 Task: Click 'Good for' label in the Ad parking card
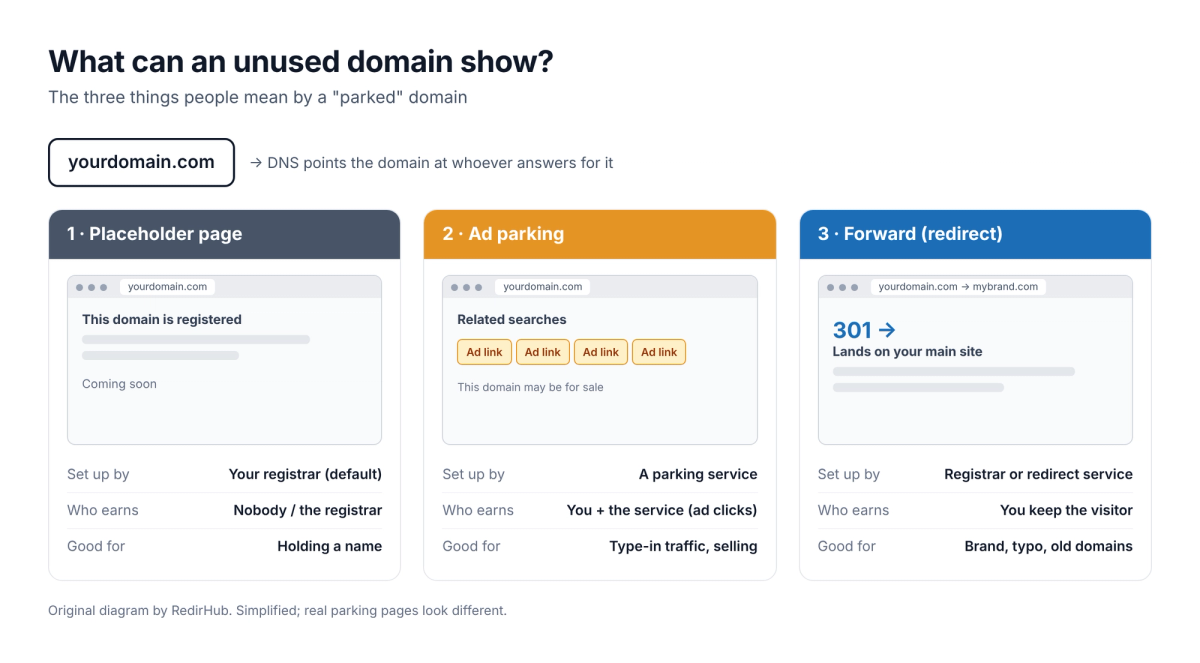tap(471, 546)
